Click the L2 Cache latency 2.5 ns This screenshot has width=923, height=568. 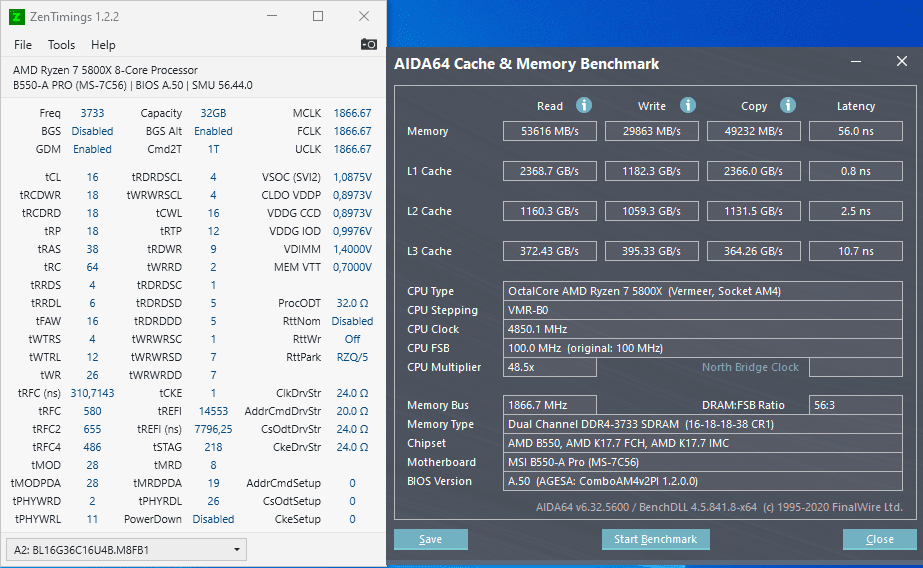(856, 211)
